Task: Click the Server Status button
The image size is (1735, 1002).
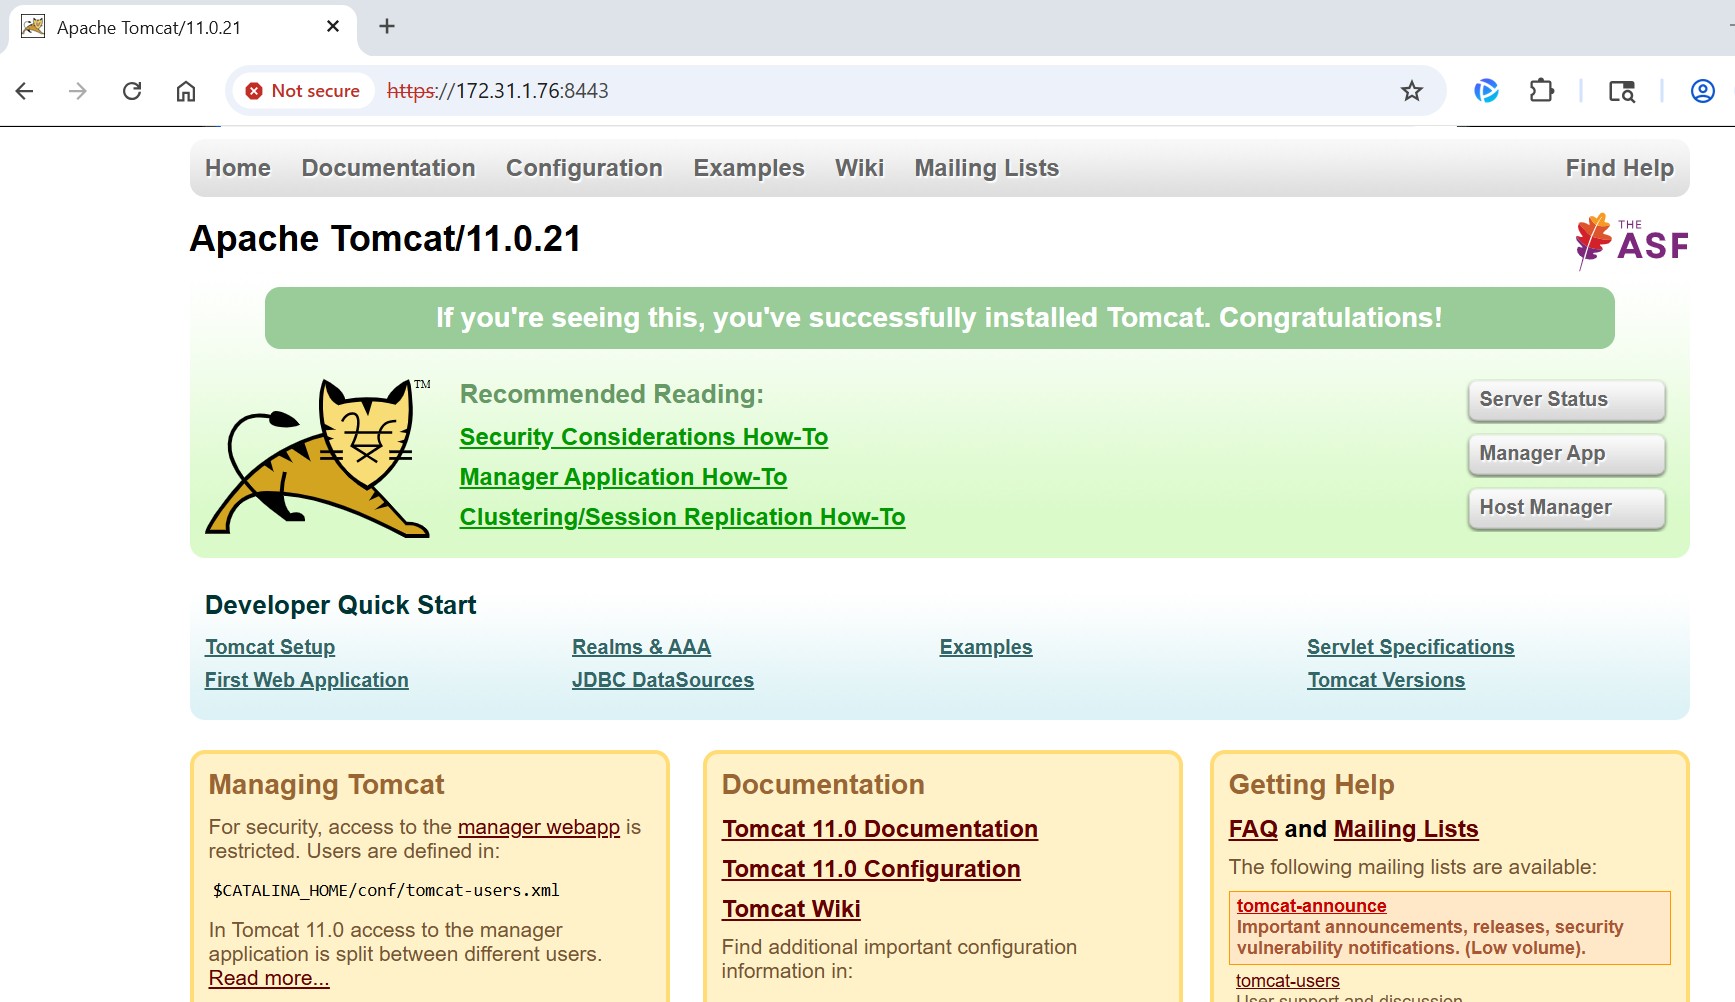Action: tap(1566, 400)
